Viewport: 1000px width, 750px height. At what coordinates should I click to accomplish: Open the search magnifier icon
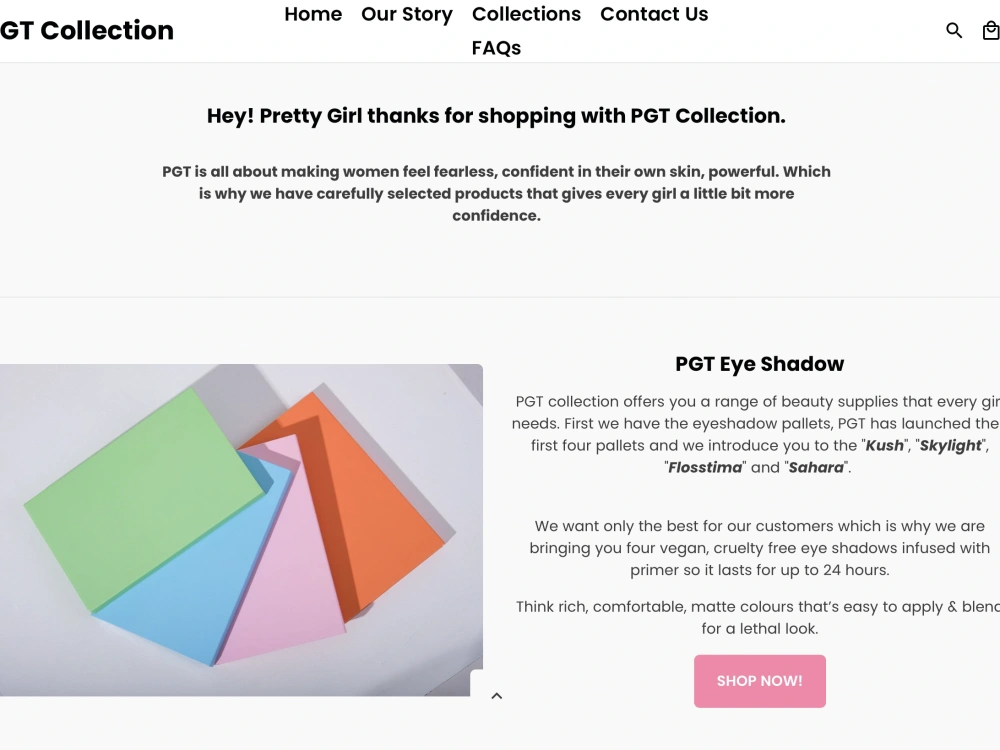tap(953, 30)
